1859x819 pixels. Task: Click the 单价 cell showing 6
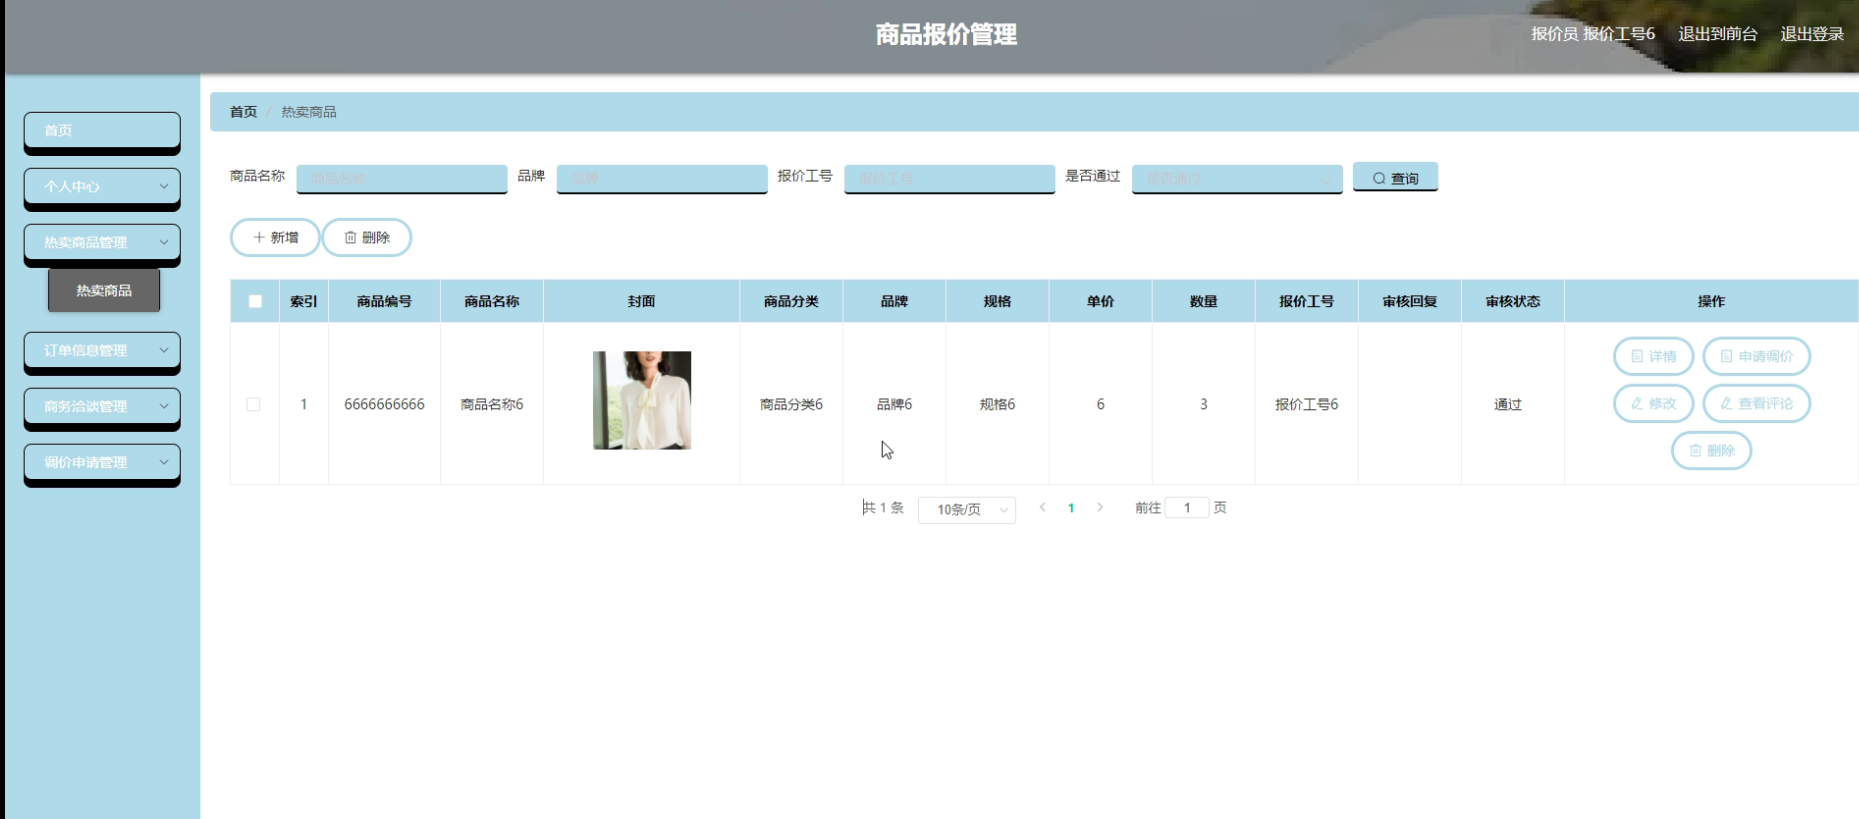1100,405
